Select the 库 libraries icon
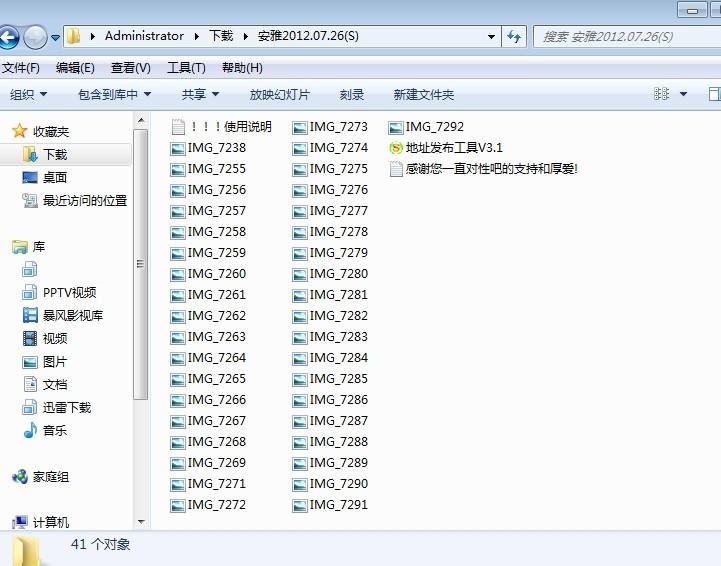 20,247
